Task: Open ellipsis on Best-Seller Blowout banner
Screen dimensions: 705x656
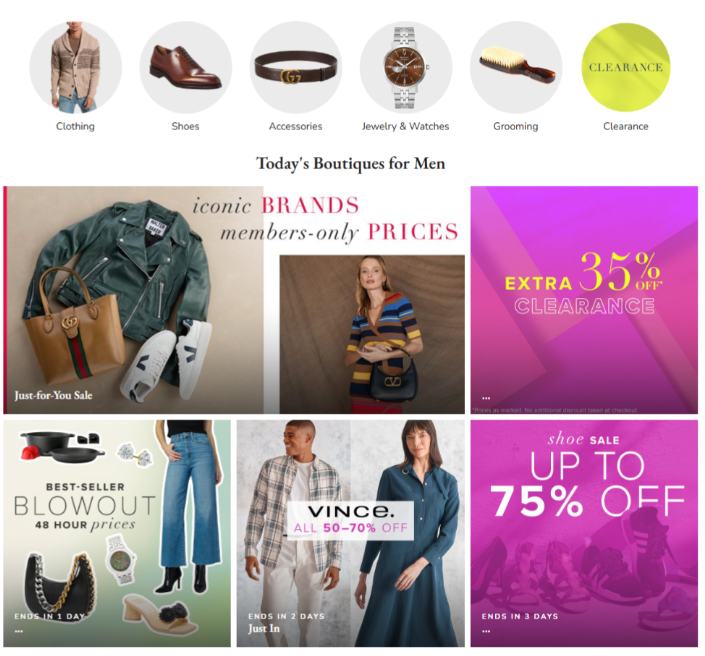Action: click(x=18, y=631)
